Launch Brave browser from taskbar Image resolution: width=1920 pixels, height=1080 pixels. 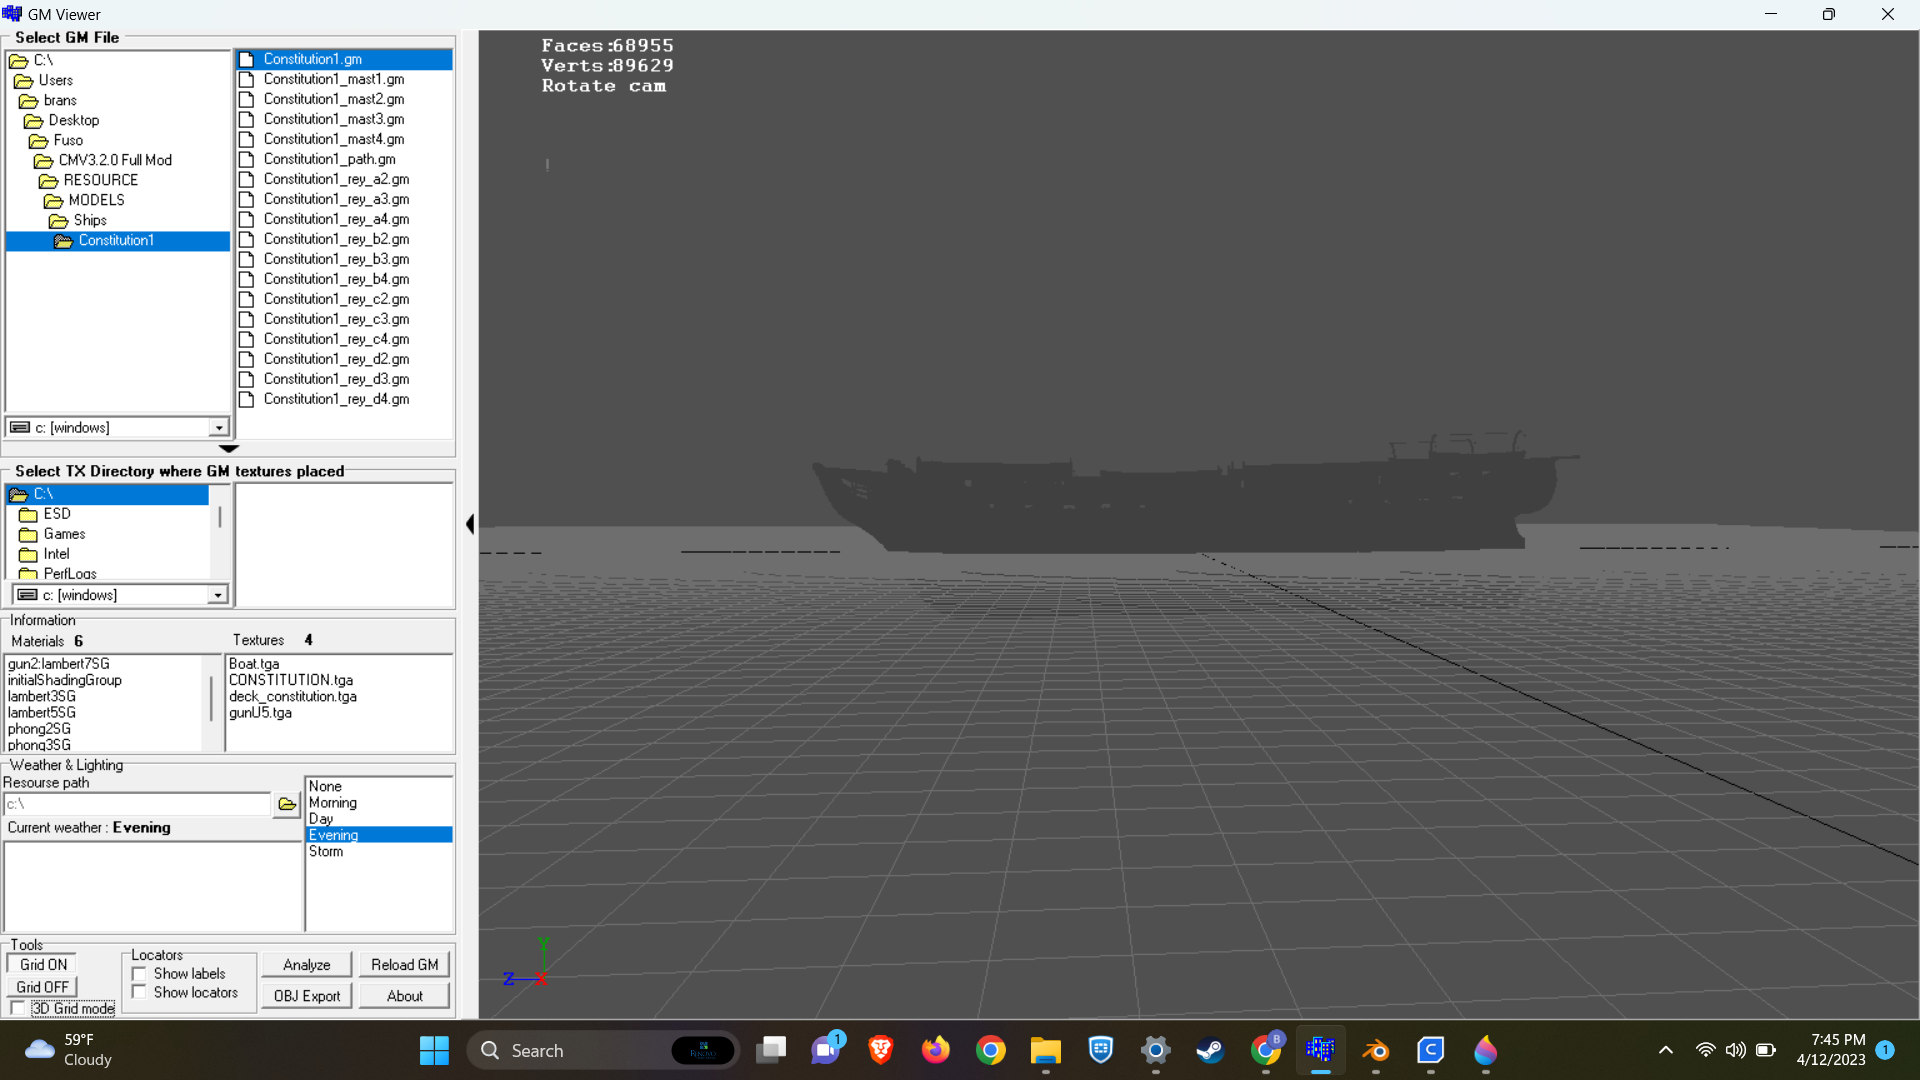point(881,1050)
